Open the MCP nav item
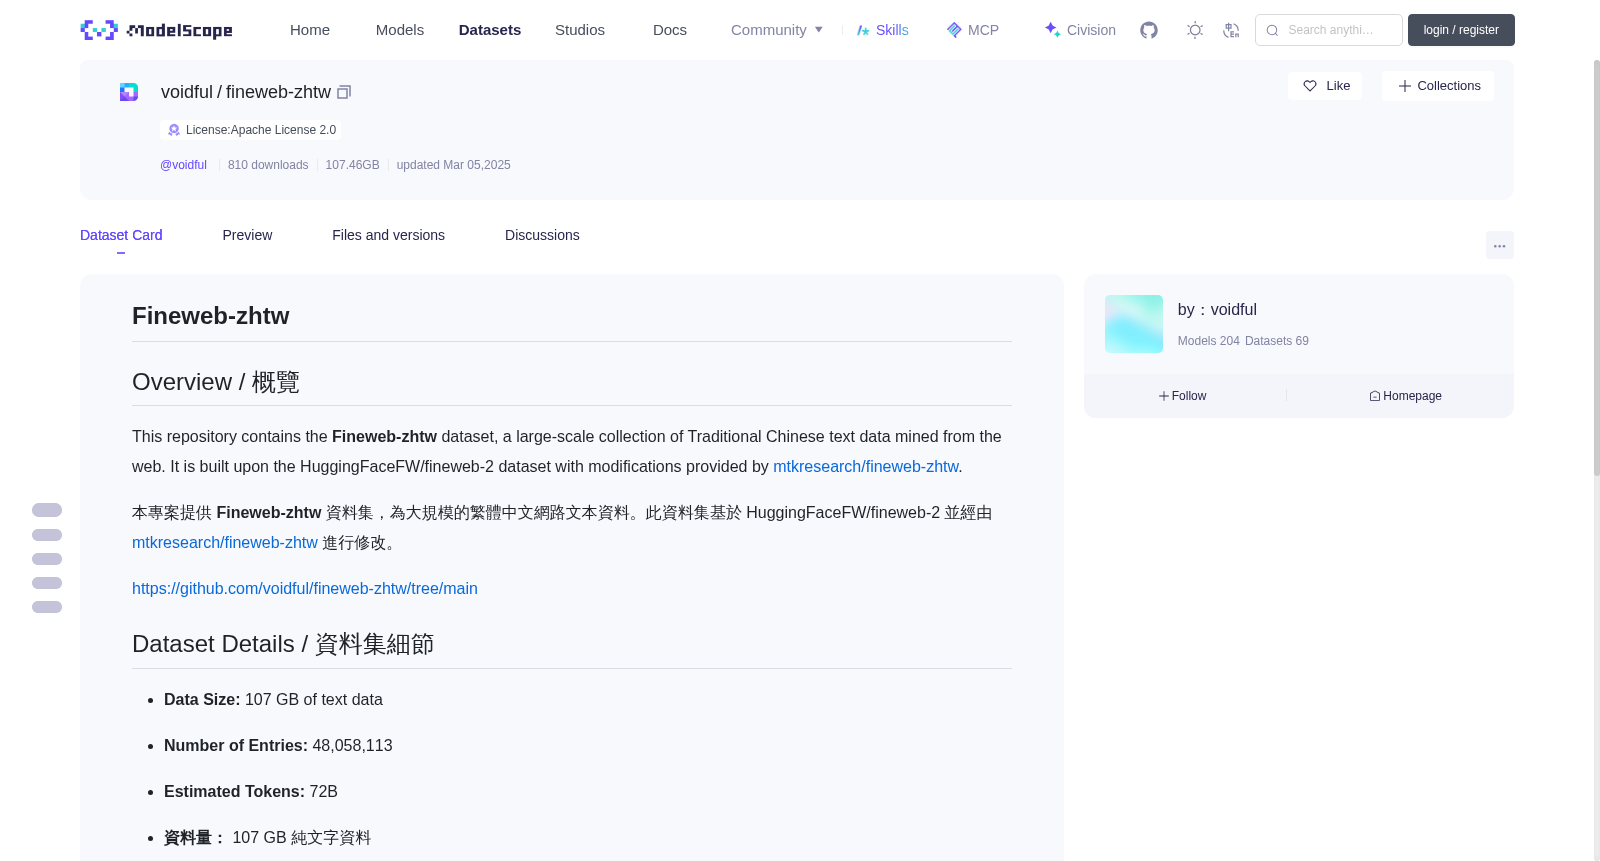1600x861 pixels. 972,30
